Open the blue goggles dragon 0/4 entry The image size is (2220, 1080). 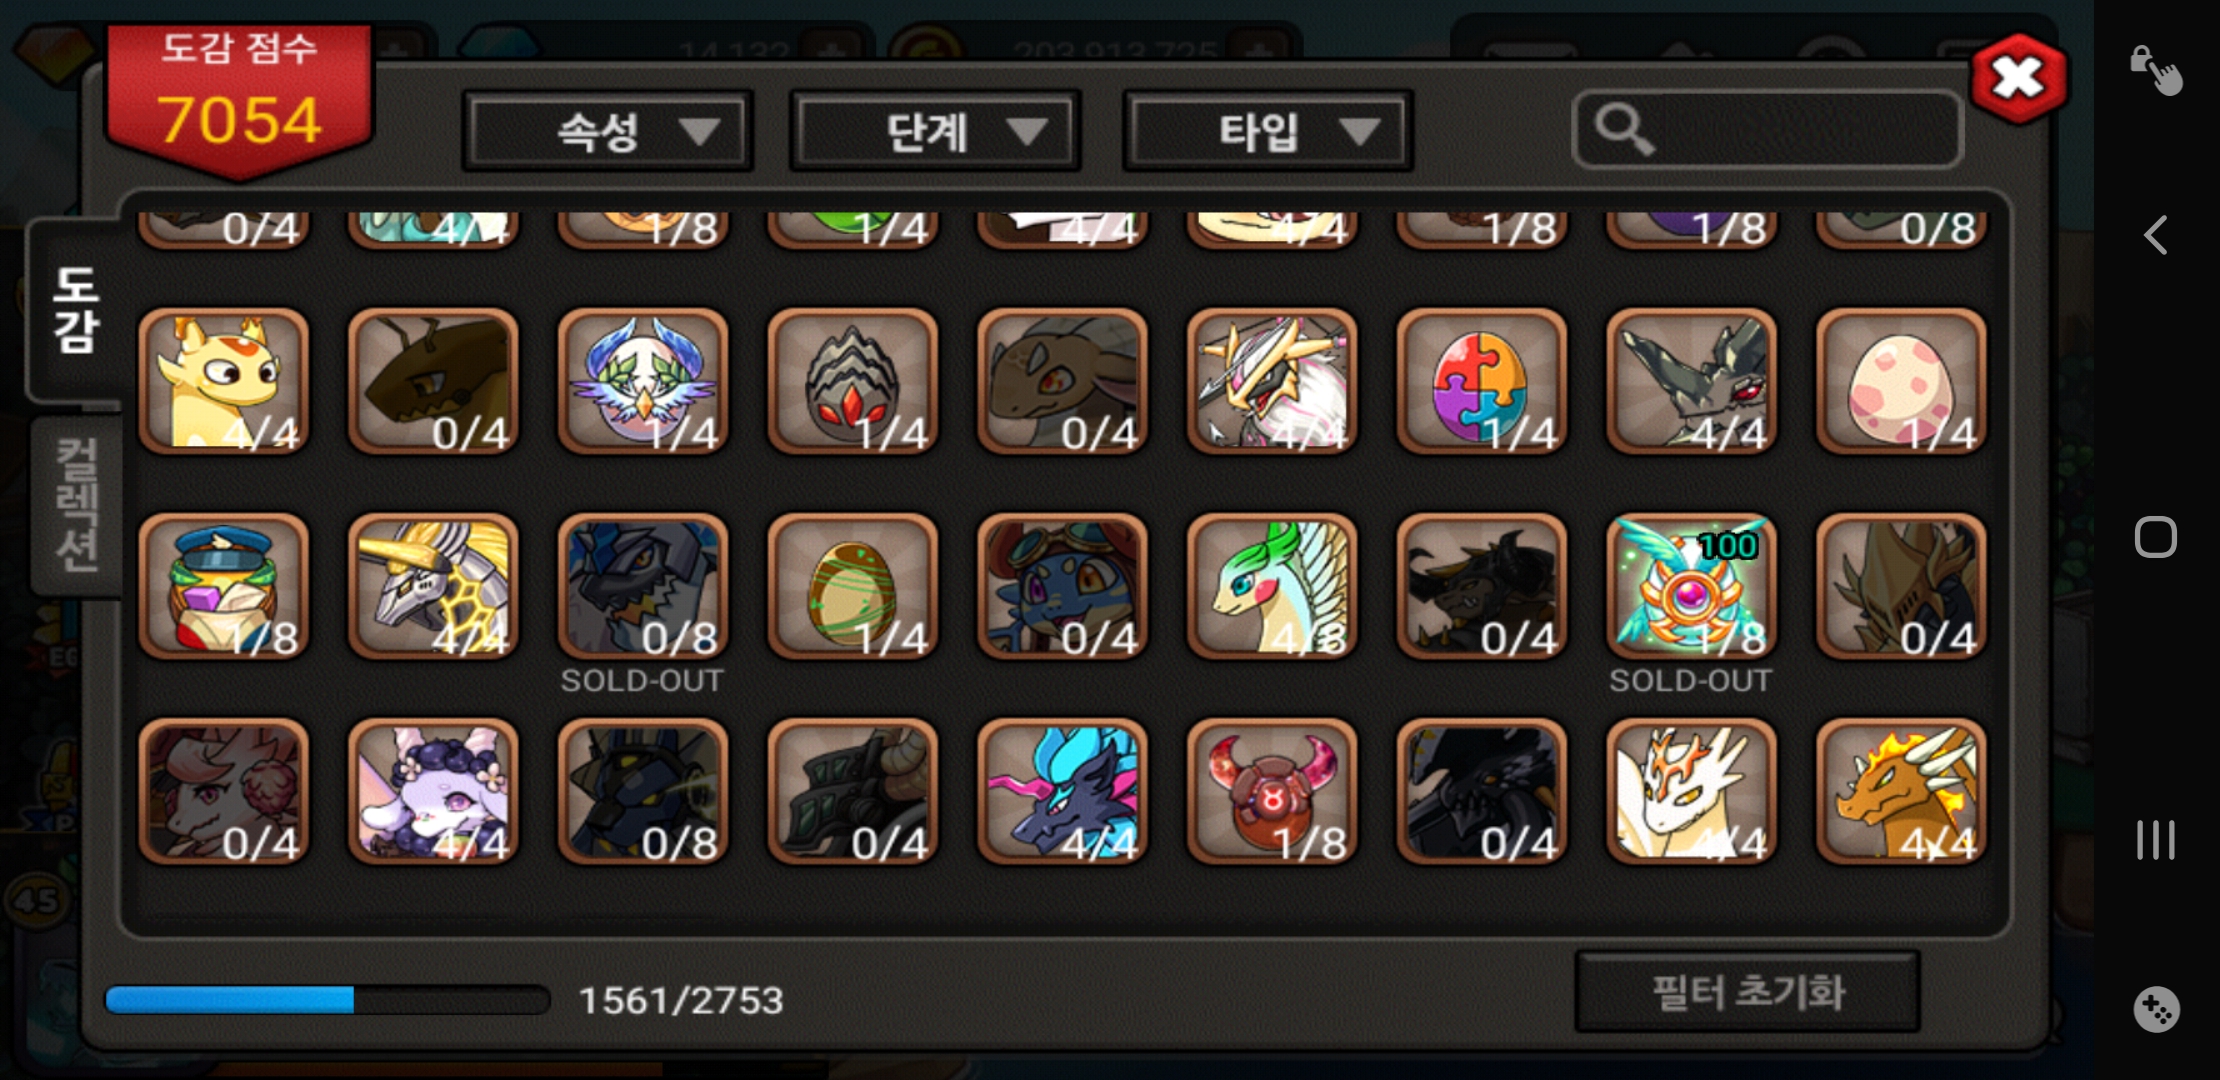(1062, 587)
